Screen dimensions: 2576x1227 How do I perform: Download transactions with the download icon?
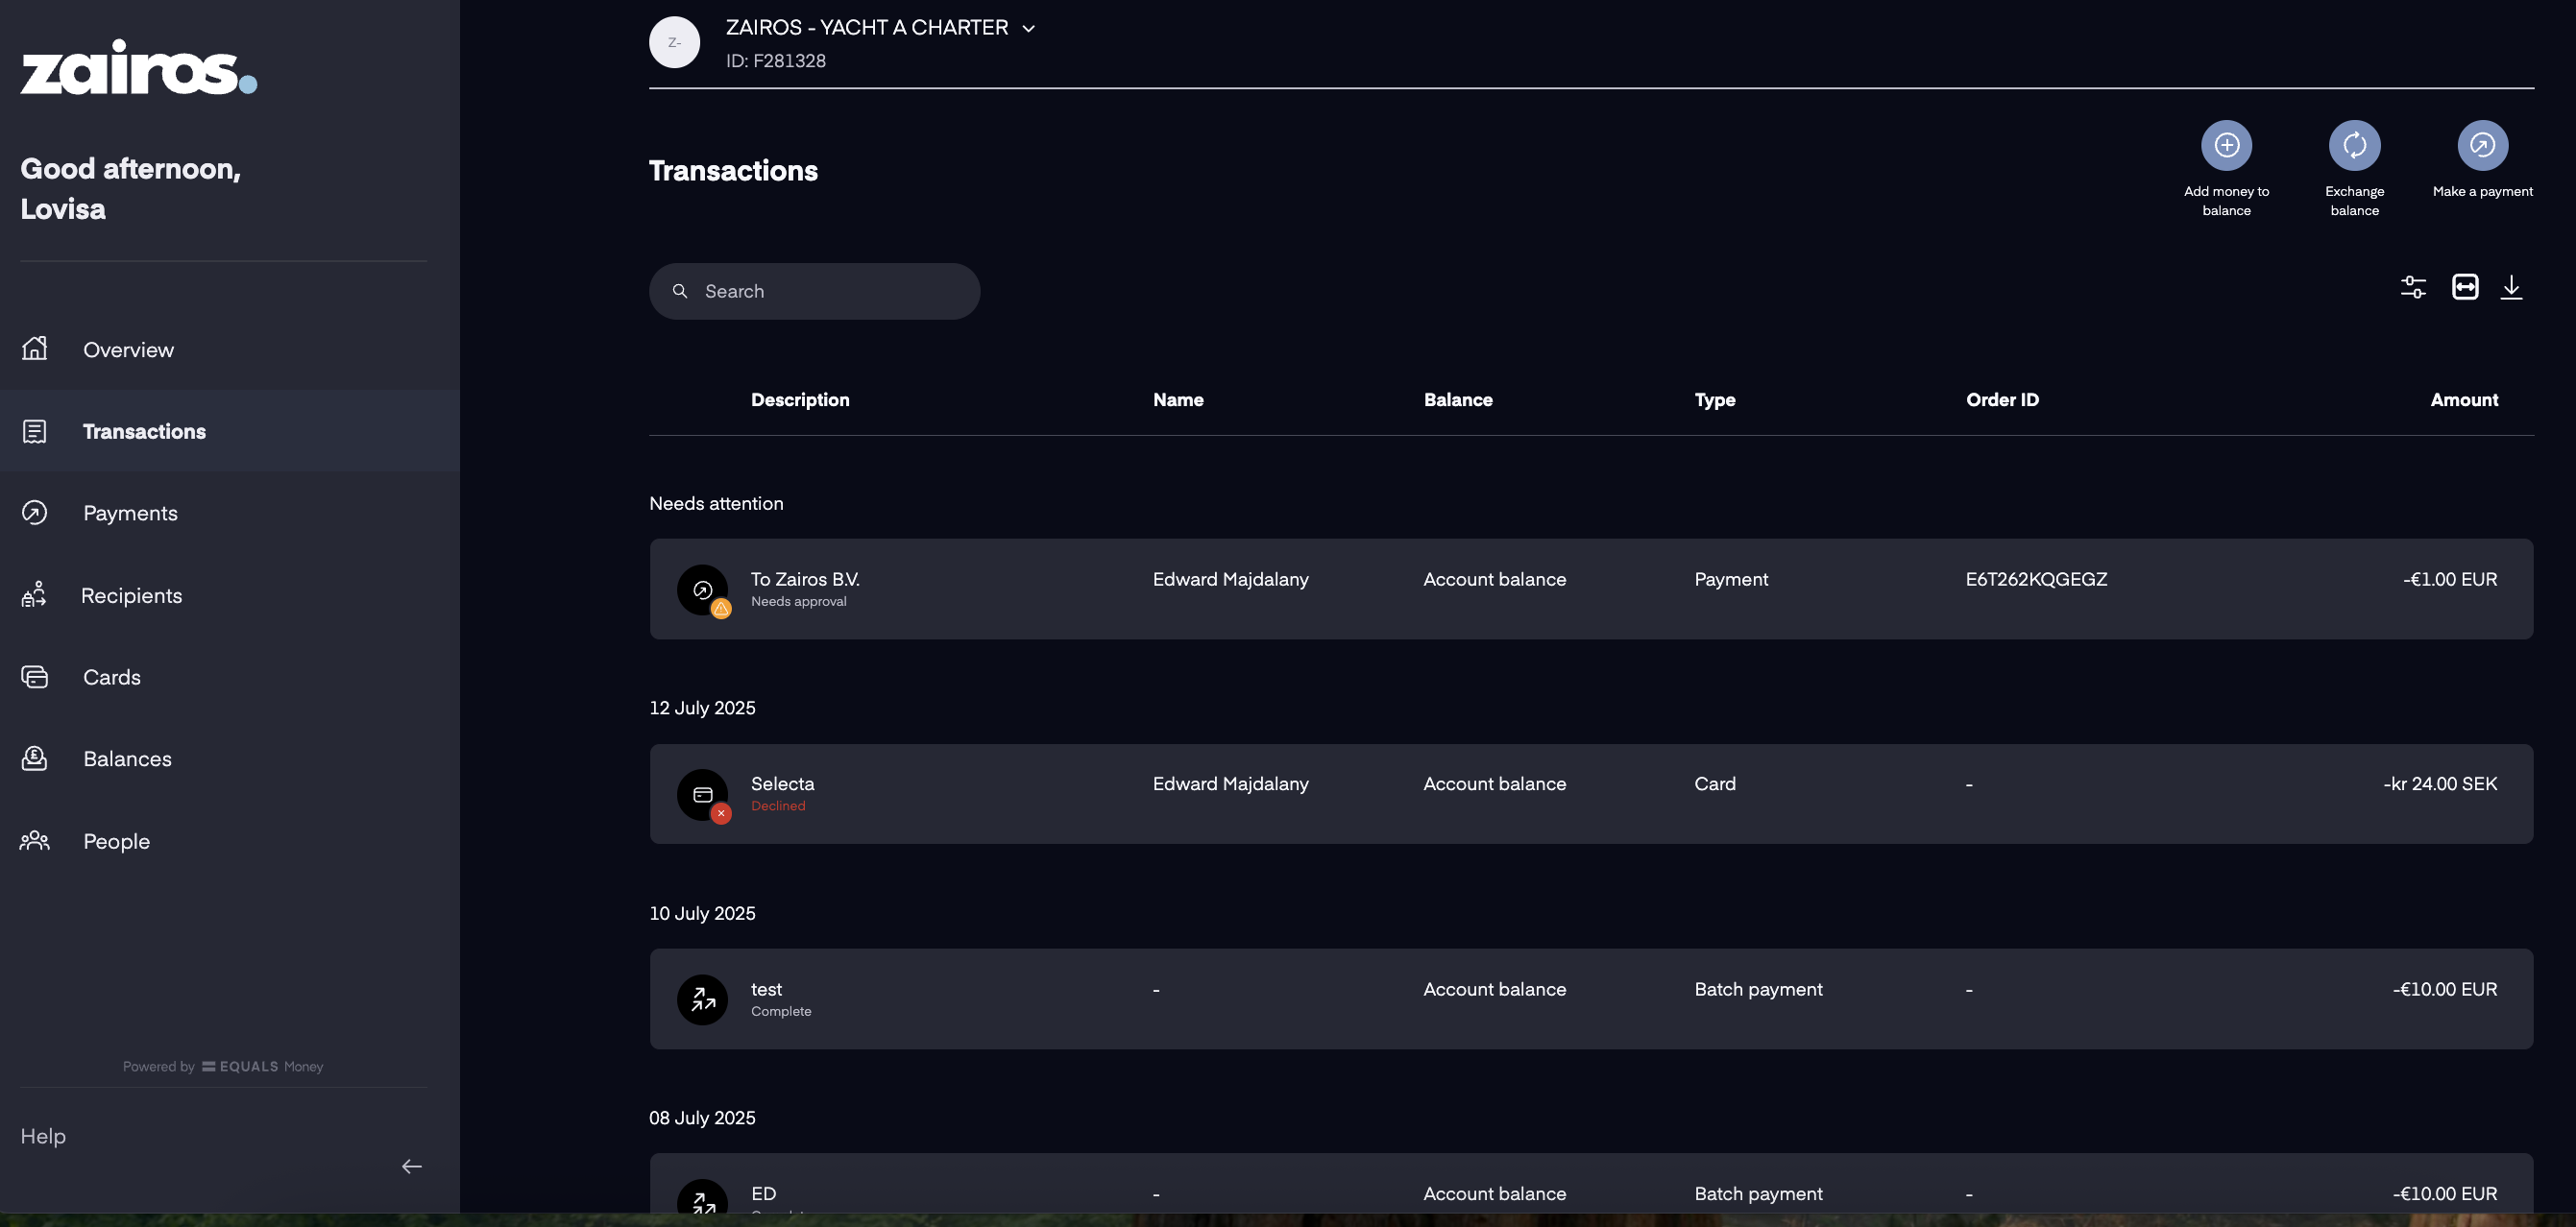pyautogui.click(x=2511, y=288)
